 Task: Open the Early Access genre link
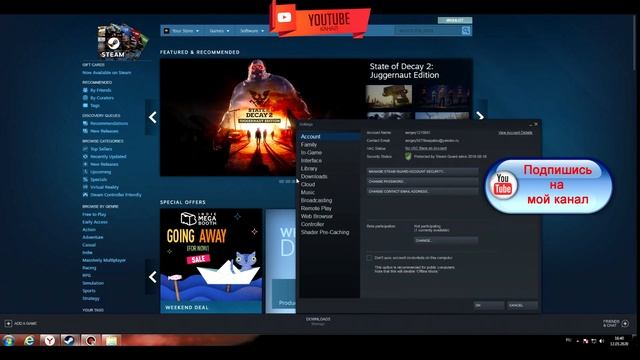pyautogui.click(x=95, y=222)
